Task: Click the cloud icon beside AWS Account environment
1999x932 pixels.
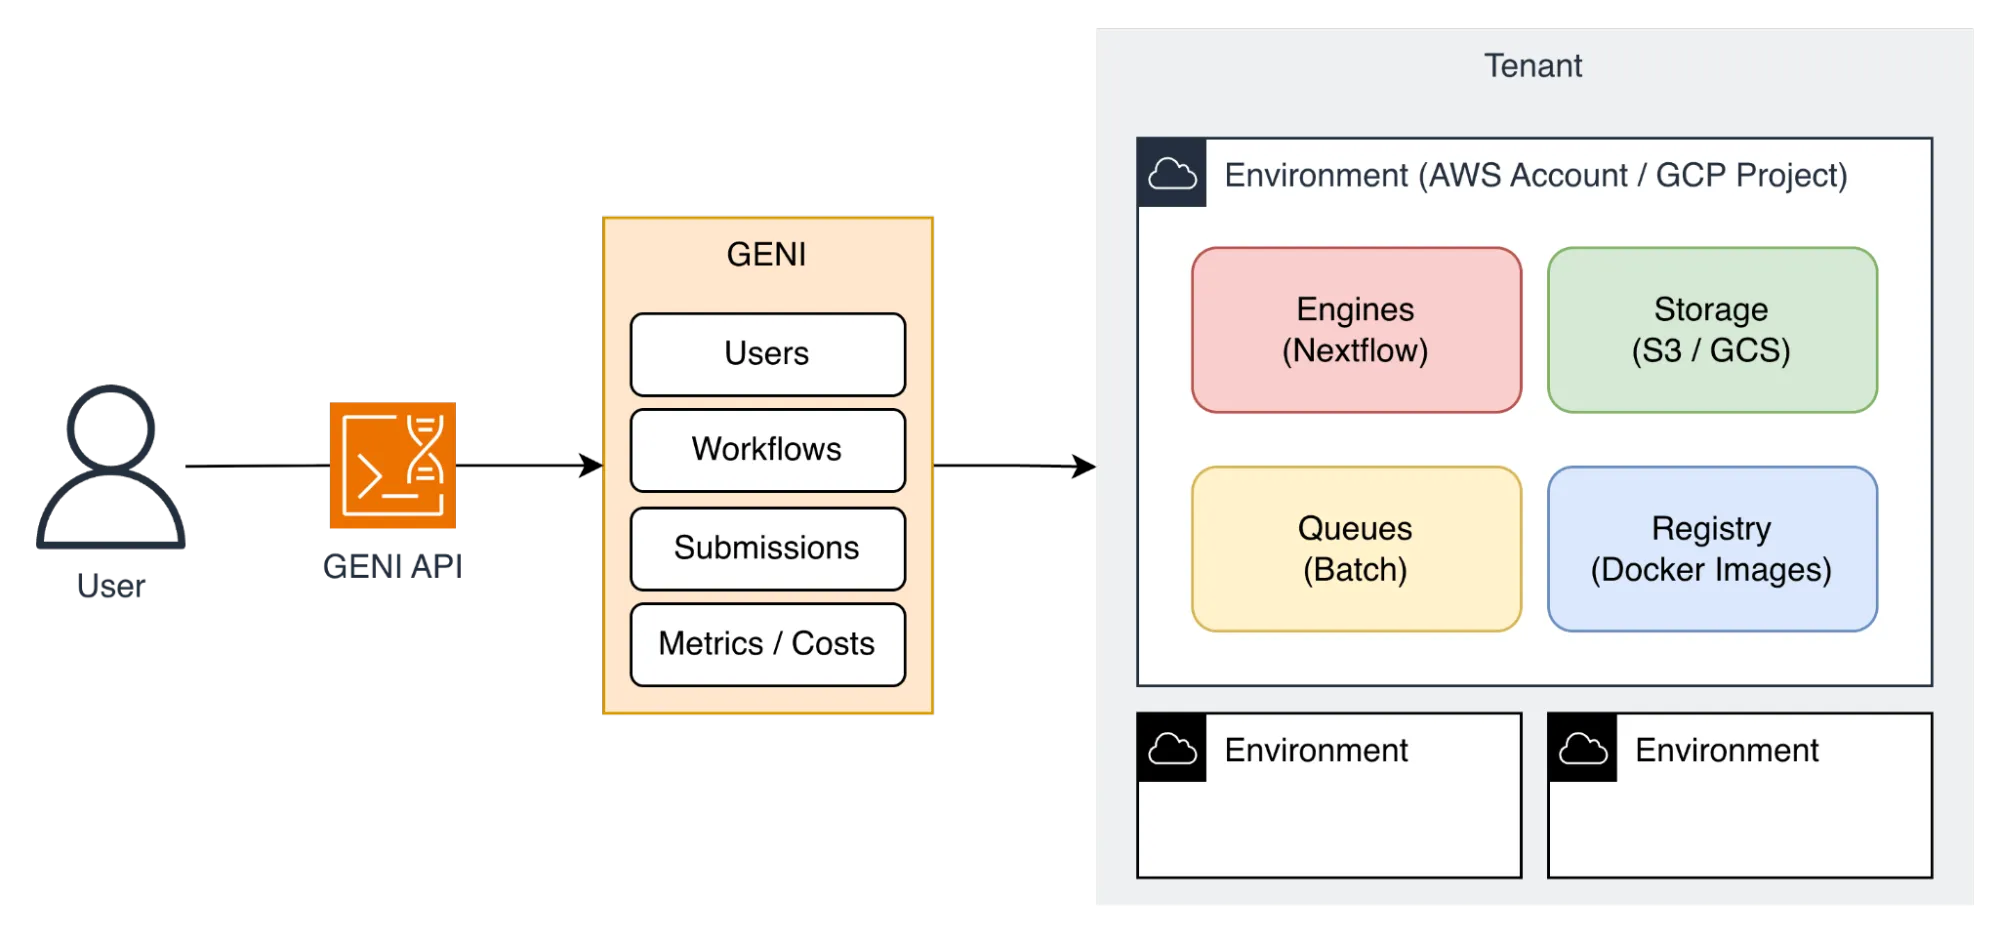Action: point(1172,173)
